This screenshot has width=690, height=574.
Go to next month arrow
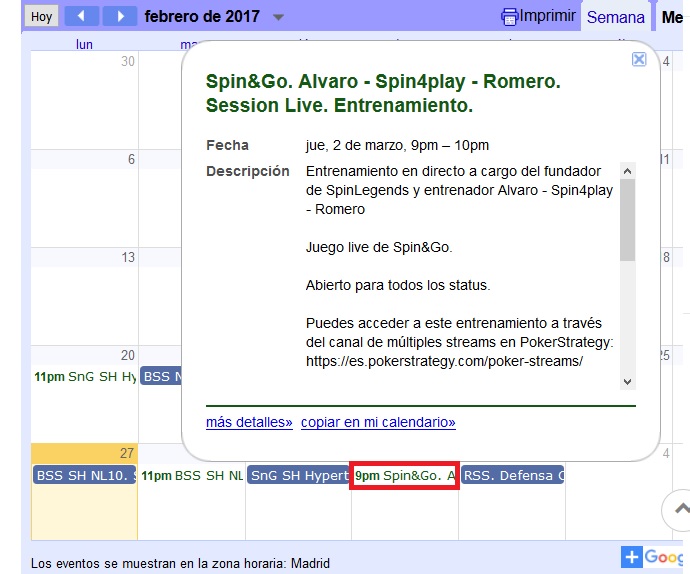pos(120,16)
